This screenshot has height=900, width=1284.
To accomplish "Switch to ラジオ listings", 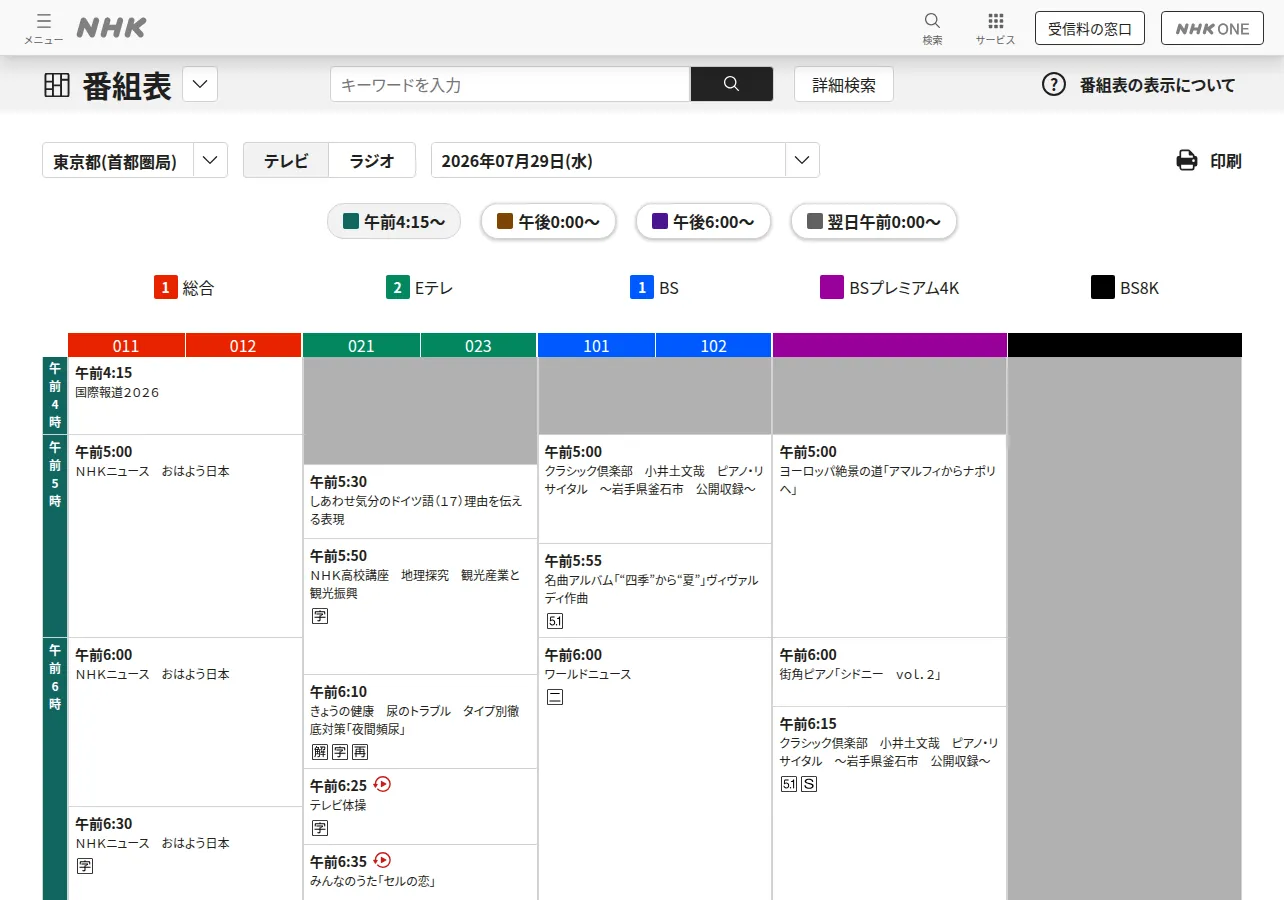I will pyautogui.click(x=372, y=160).
